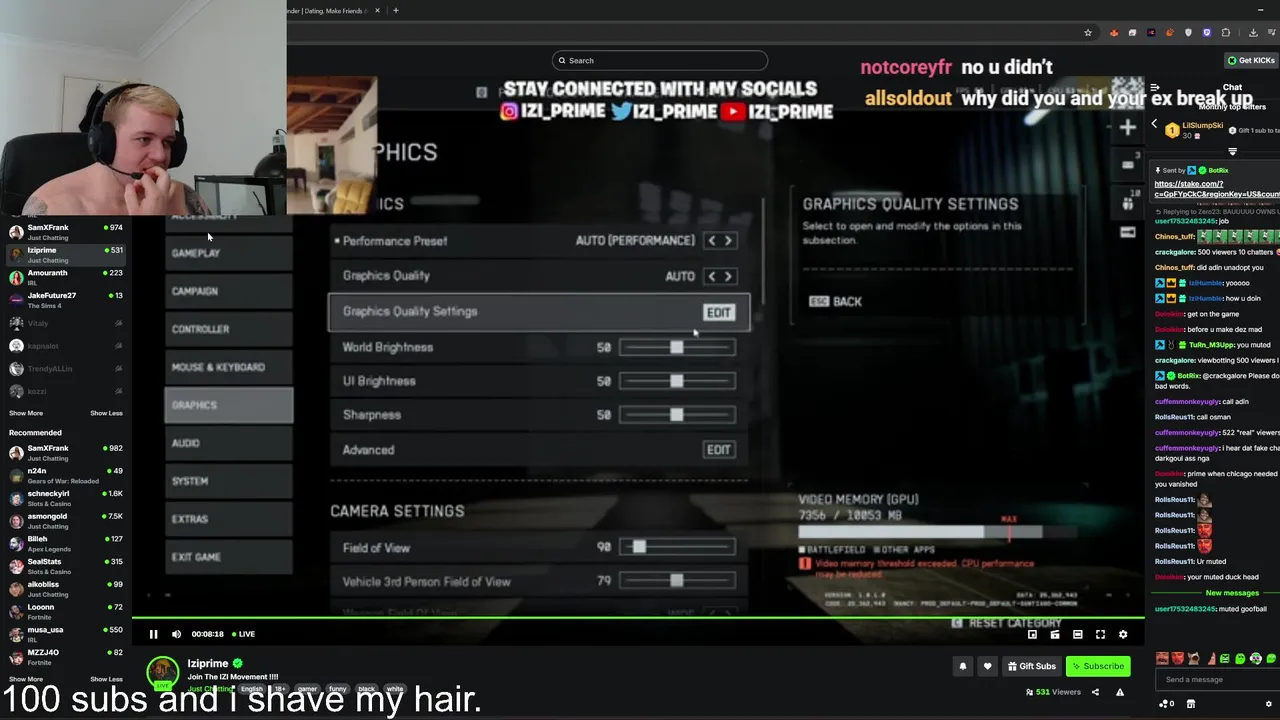Click Edit for Graphics Quality Settings
The image size is (1280, 720).
[x=719, y=313]
